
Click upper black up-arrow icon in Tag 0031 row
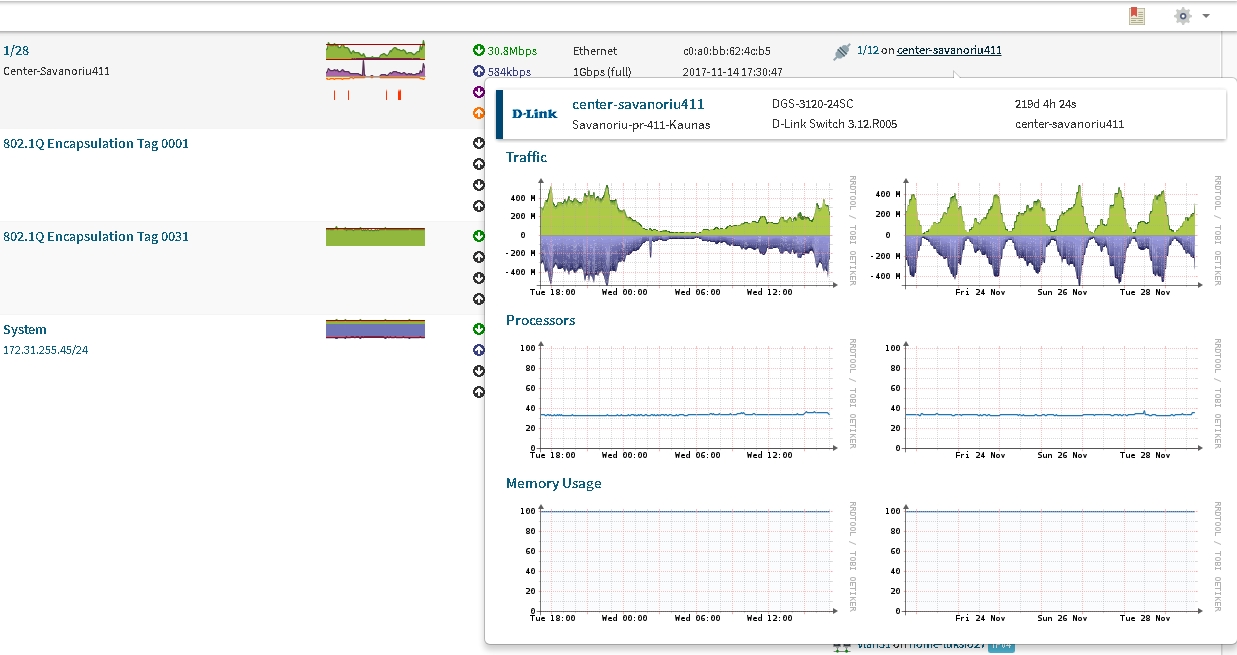(x=479, y=257)
